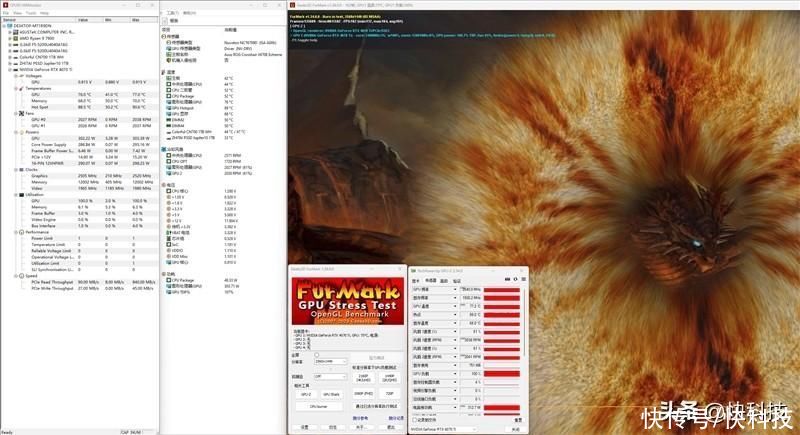
Task: Click the ASUSTeK motherboard icon in HWMonitor
Action: click(x=15, y=32)
